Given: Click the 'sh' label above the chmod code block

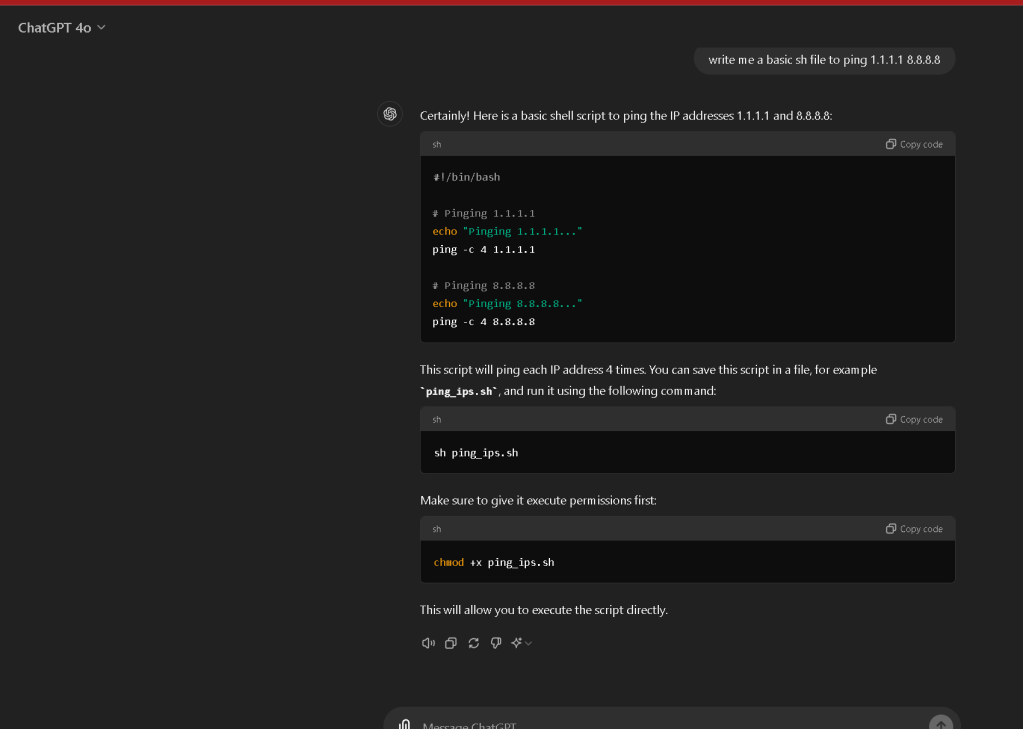Looking at the screenshot, I should pyautogui.click(x=437, y=529).
